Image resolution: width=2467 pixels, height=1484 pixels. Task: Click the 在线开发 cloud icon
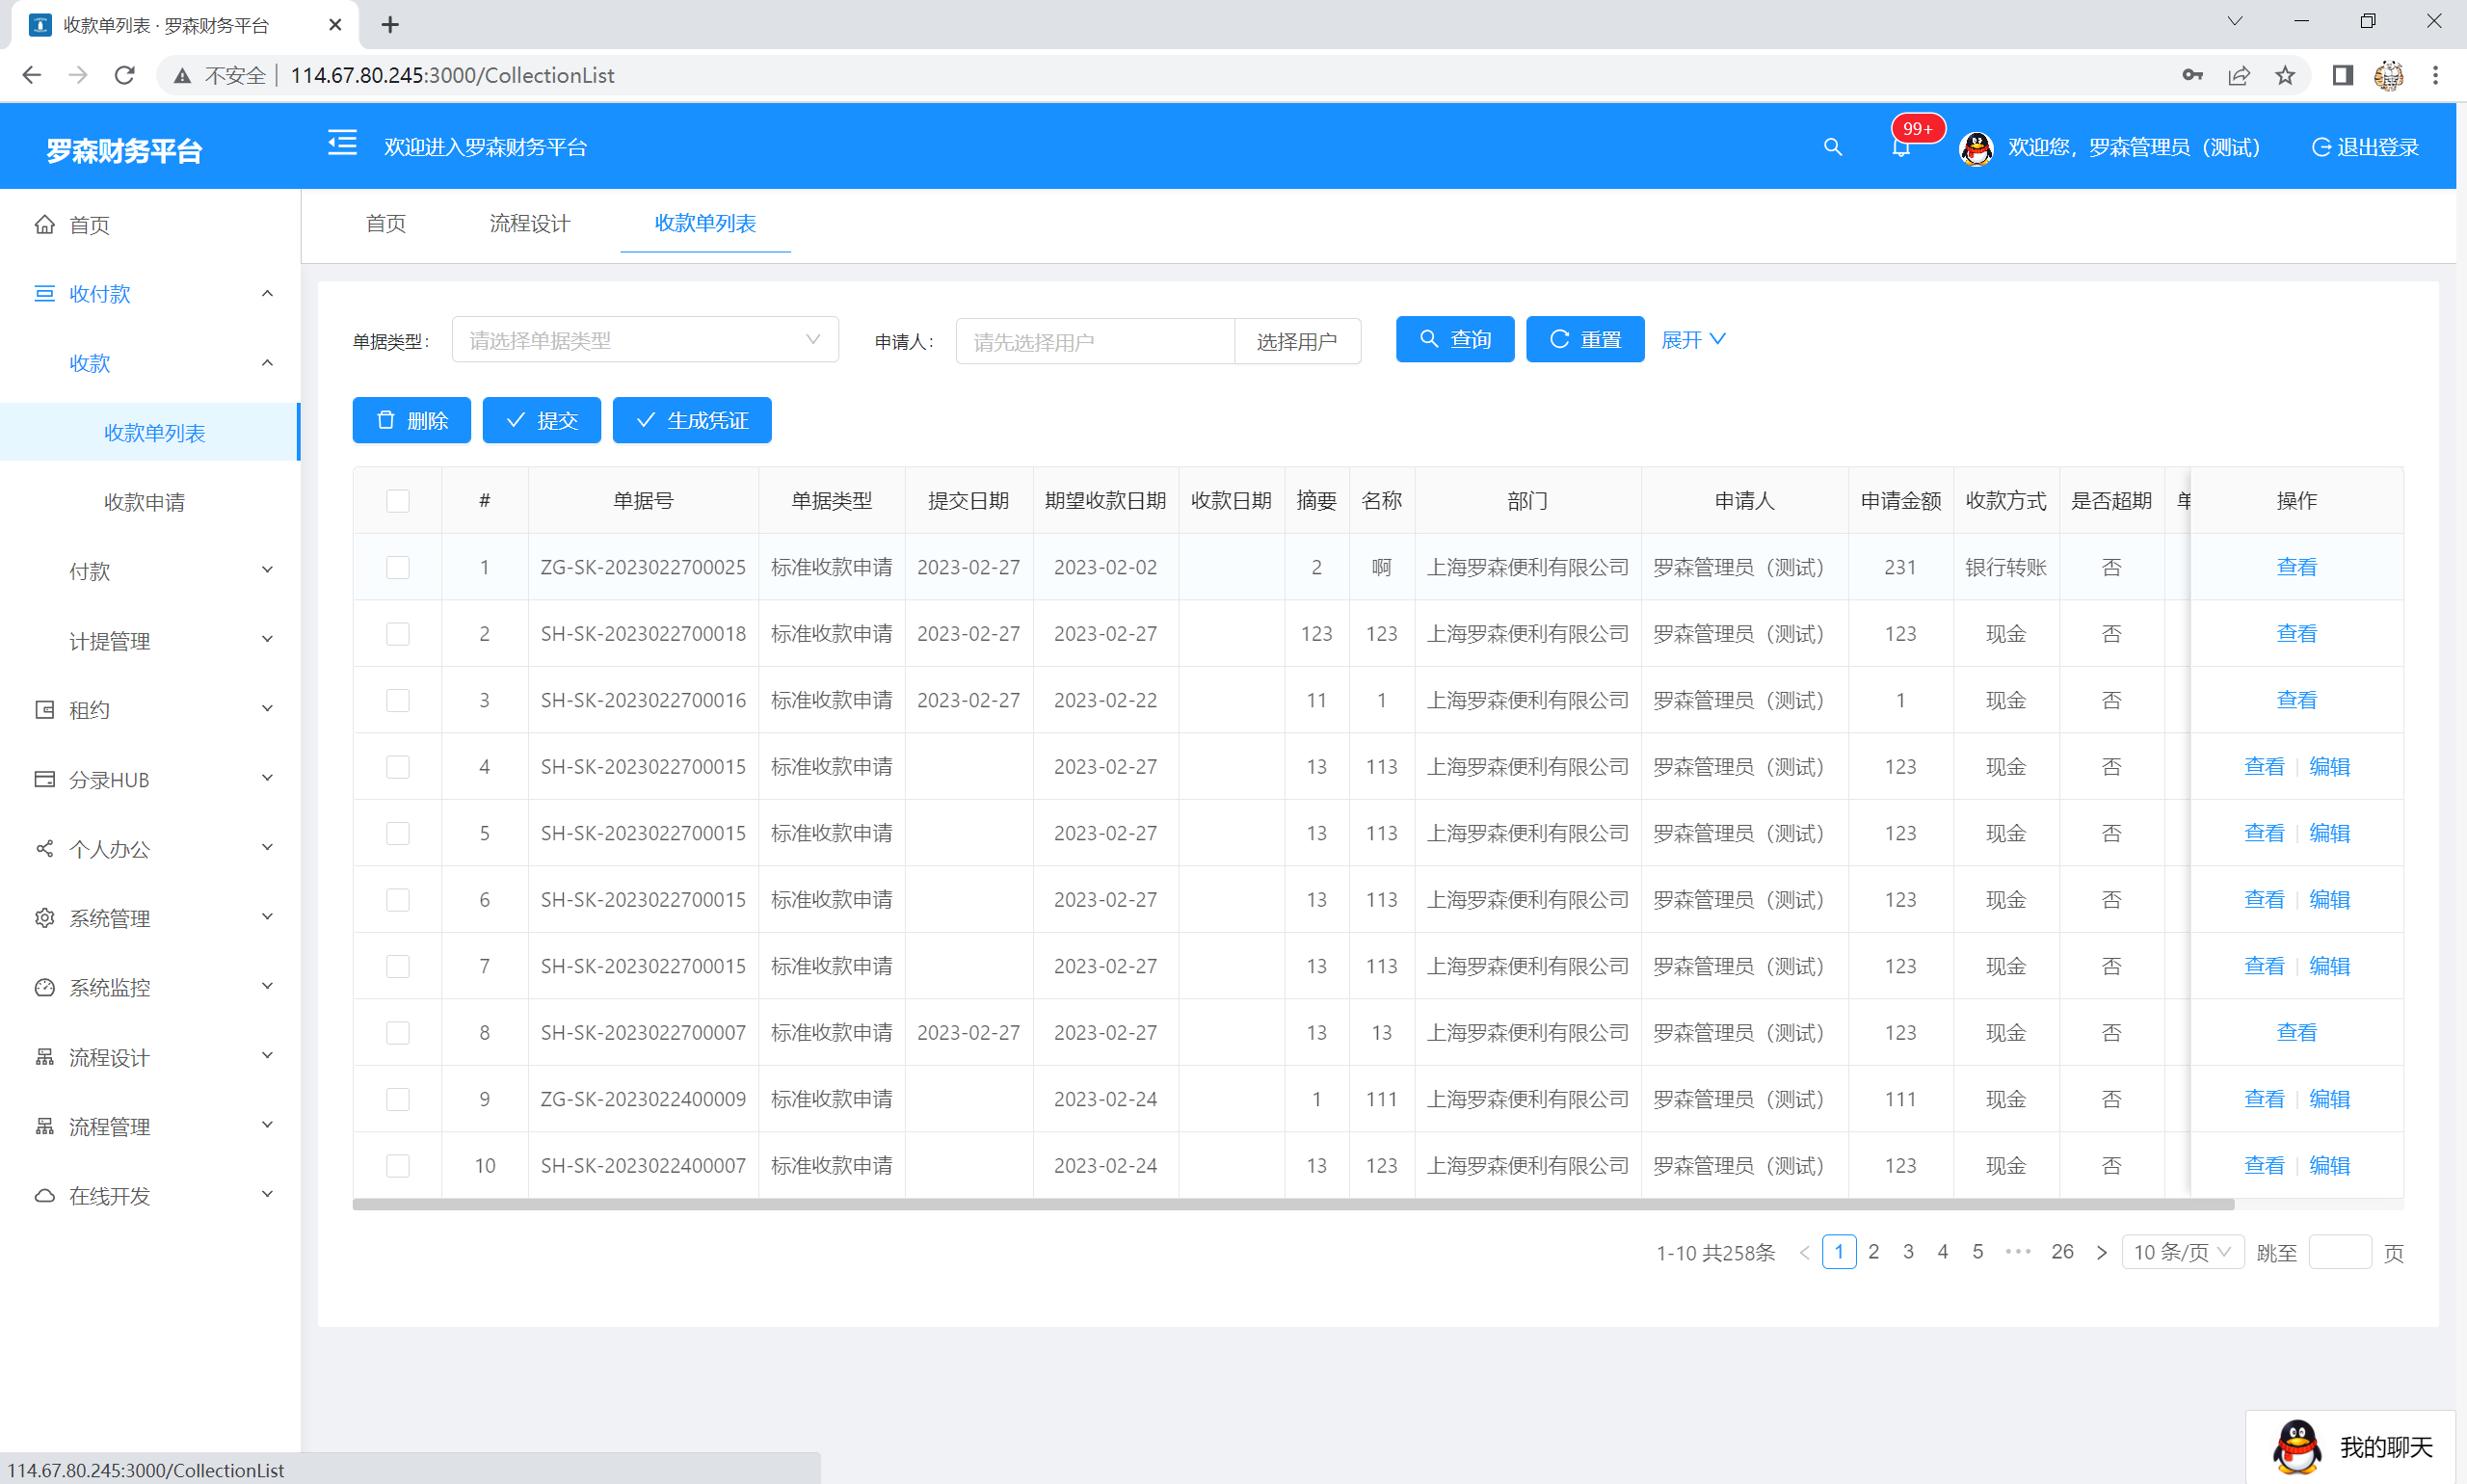pyautogui.click(x=44, y=1195)
